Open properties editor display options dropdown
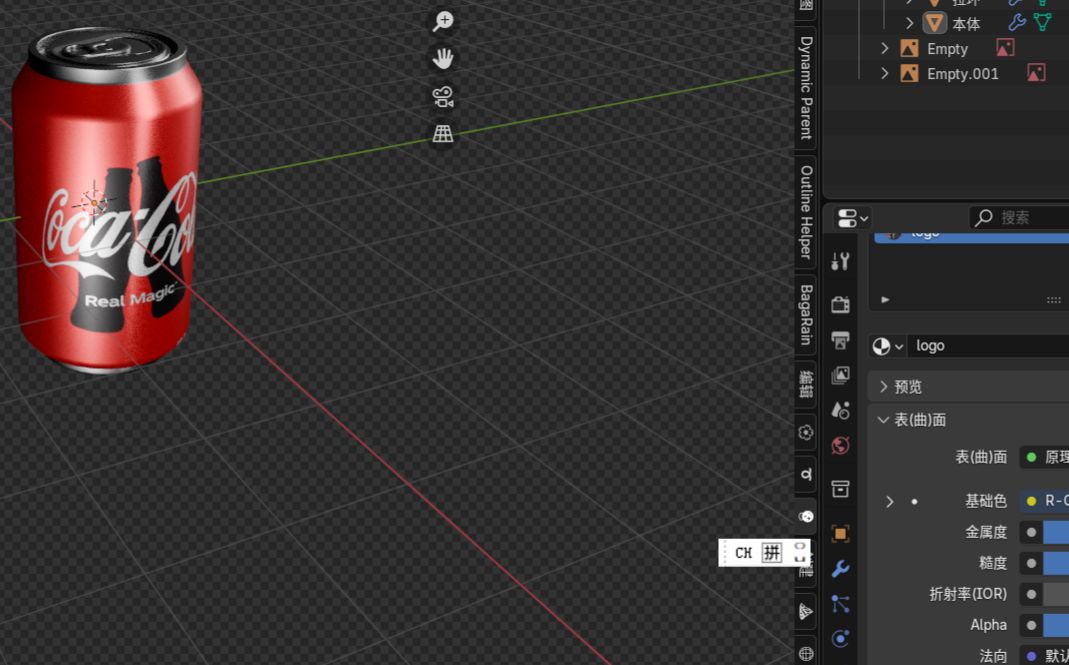1069x665 pixels. coord(852,218)
